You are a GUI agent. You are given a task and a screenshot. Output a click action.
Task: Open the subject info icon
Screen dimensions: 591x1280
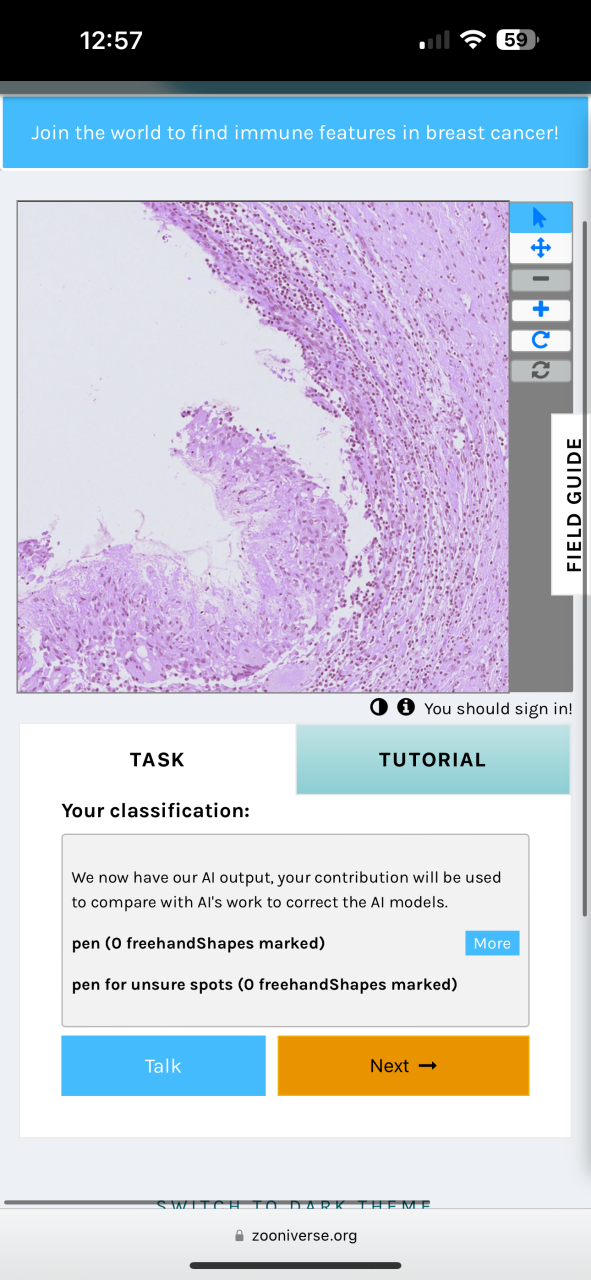[x=406, y=707]
